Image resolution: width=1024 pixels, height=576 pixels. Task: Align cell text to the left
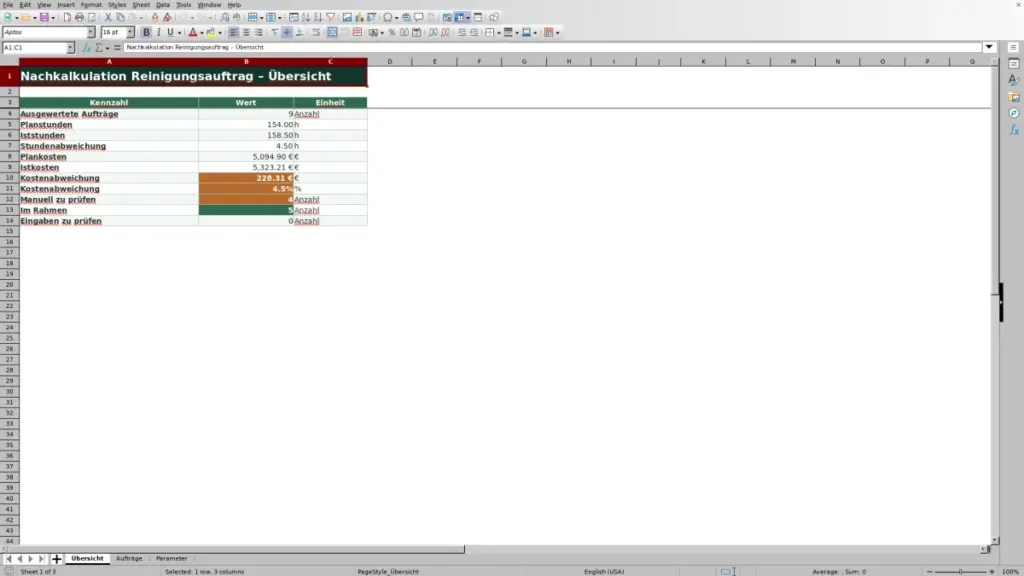tap(234, 33)
